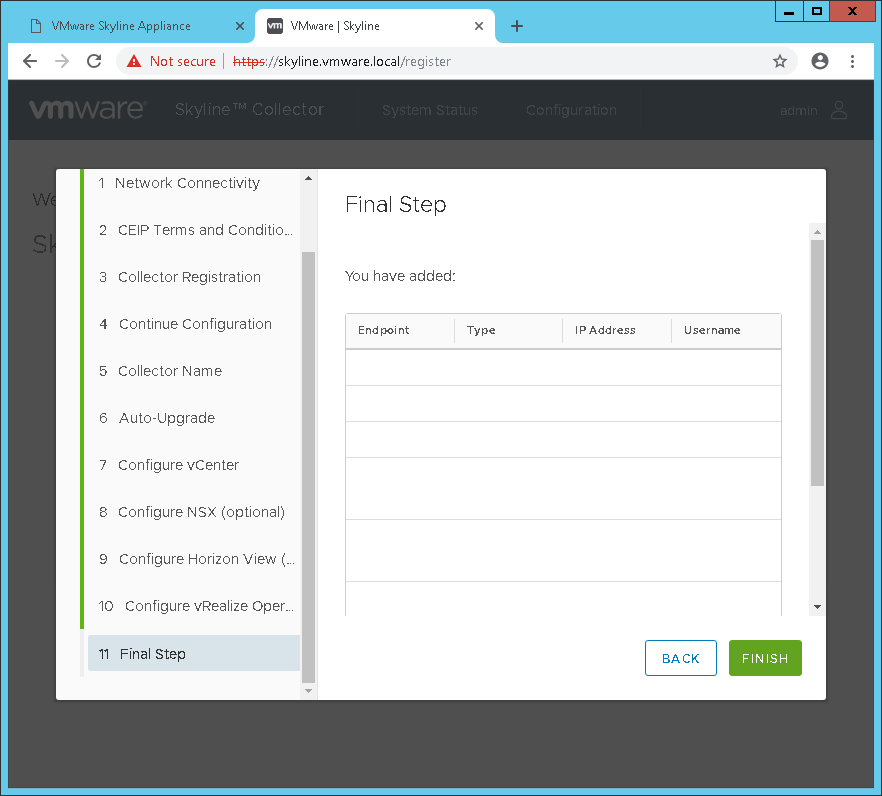
Task: Close the VMware Skyline Appliance tab
Action: 240,26
